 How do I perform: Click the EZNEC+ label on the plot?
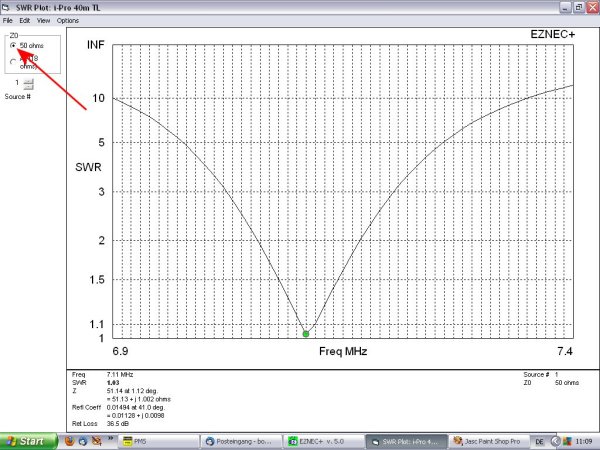pos(552,34)
